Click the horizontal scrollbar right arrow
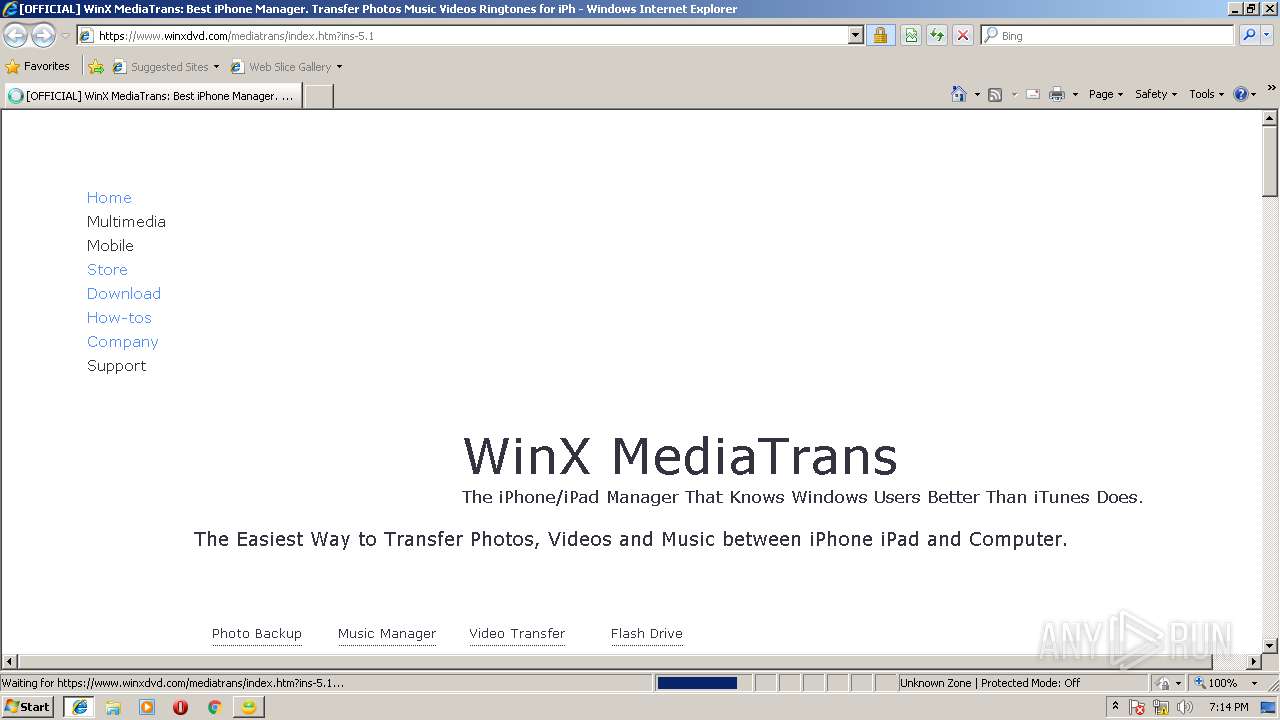The image size is (1280, 720). coord(1253,662)
